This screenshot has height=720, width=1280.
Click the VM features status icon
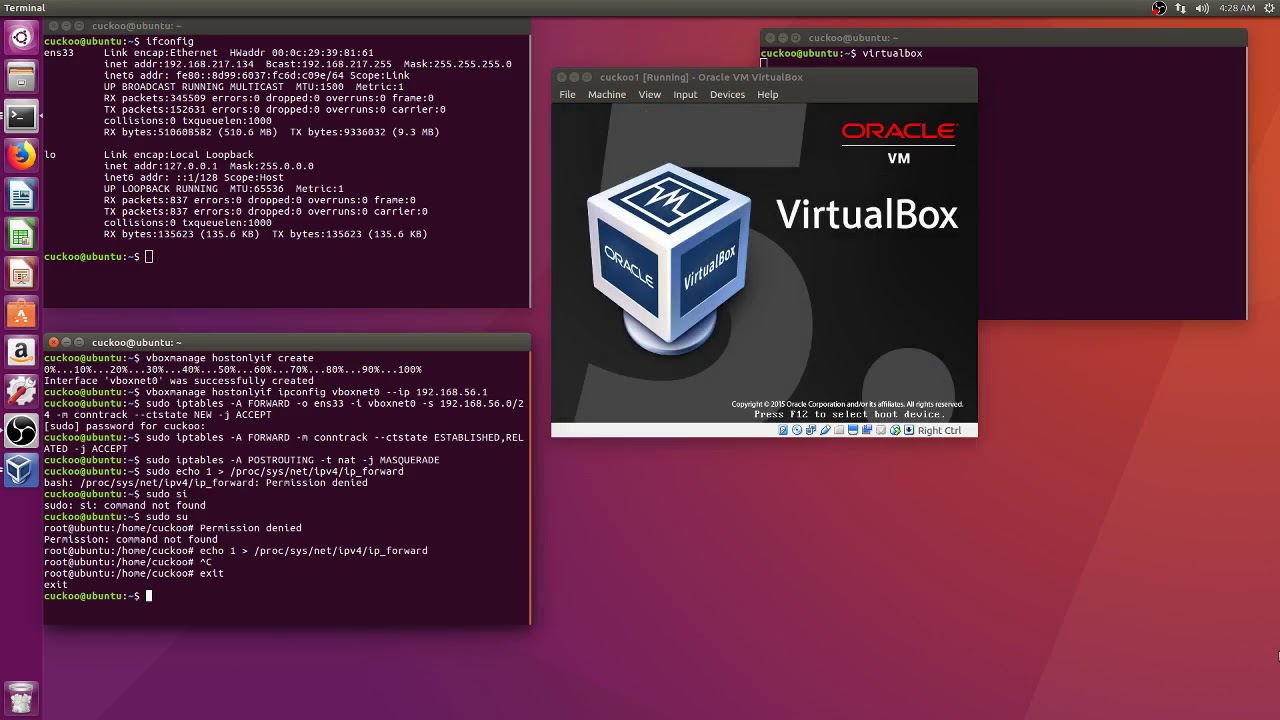pyautogui.click(x=881, y=430)
